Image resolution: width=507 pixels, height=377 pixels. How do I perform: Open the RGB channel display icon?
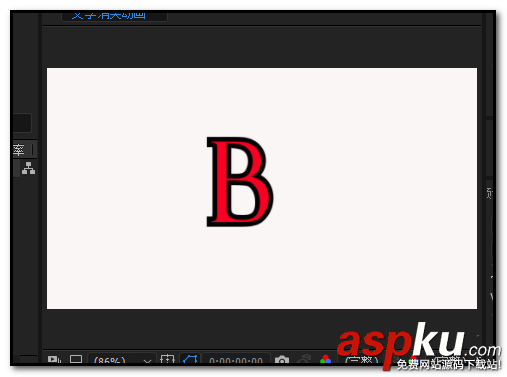pos(325,360)
